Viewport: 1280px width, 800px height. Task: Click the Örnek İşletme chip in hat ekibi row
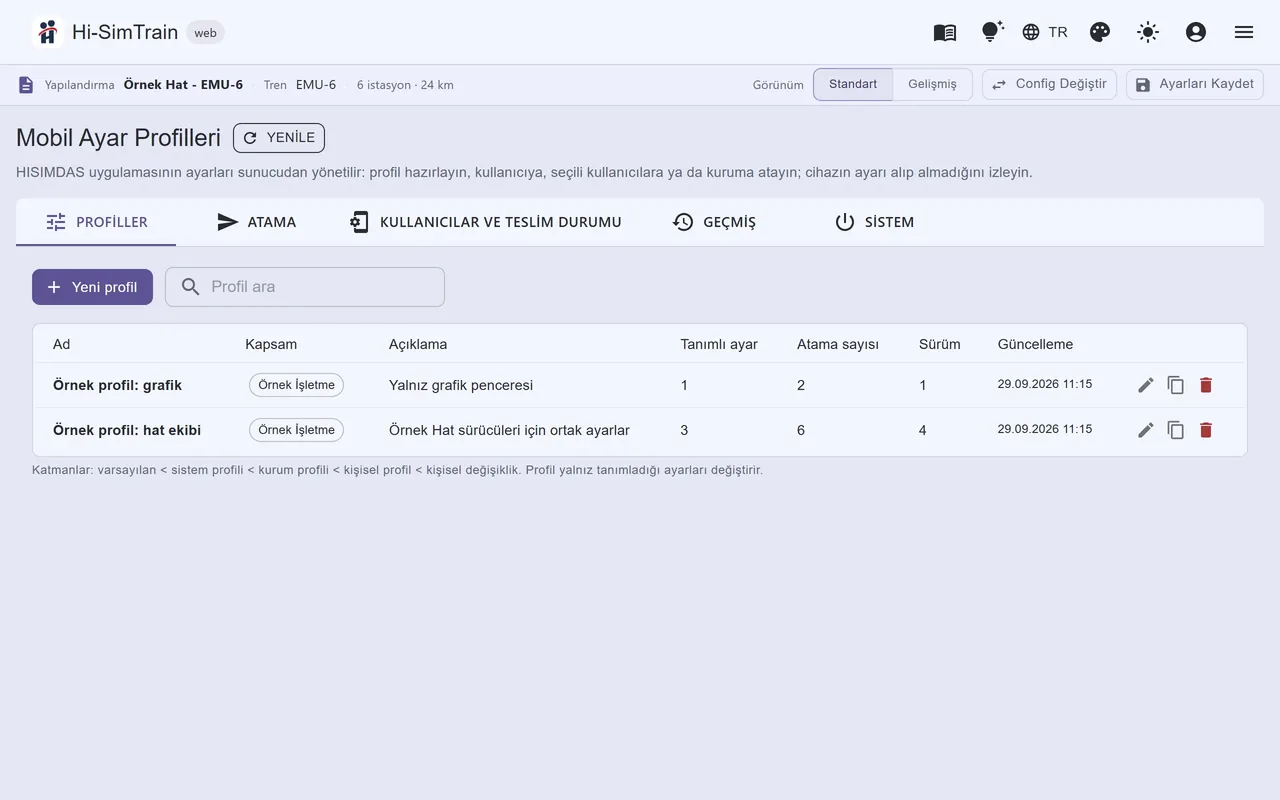point(296,430)
